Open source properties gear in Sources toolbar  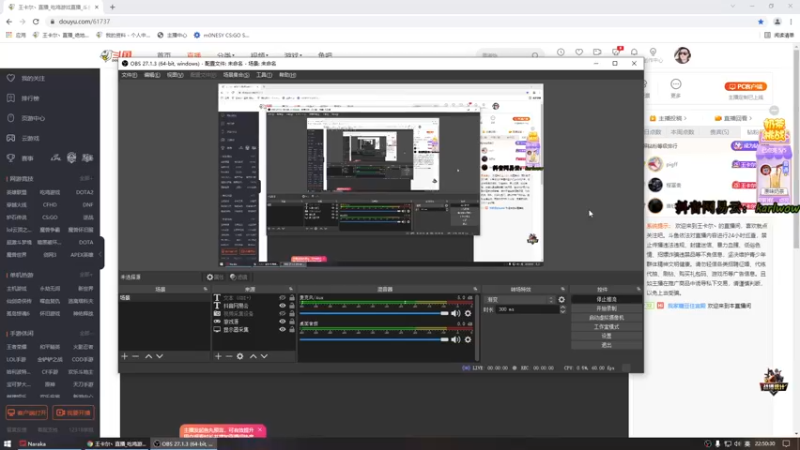coord(240,356)
